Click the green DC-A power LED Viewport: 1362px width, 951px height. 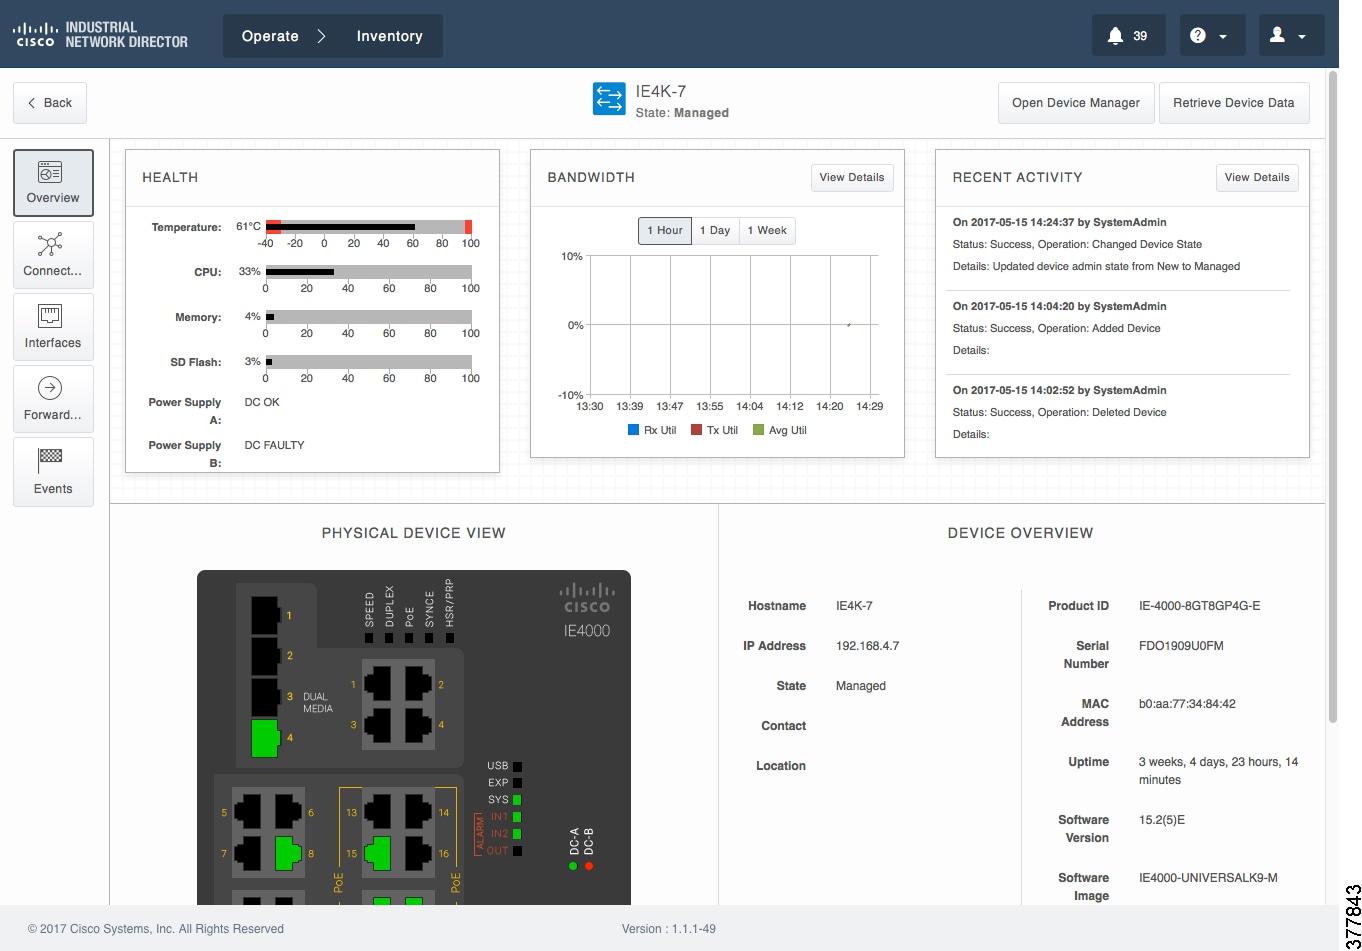[x=573, y=866]
